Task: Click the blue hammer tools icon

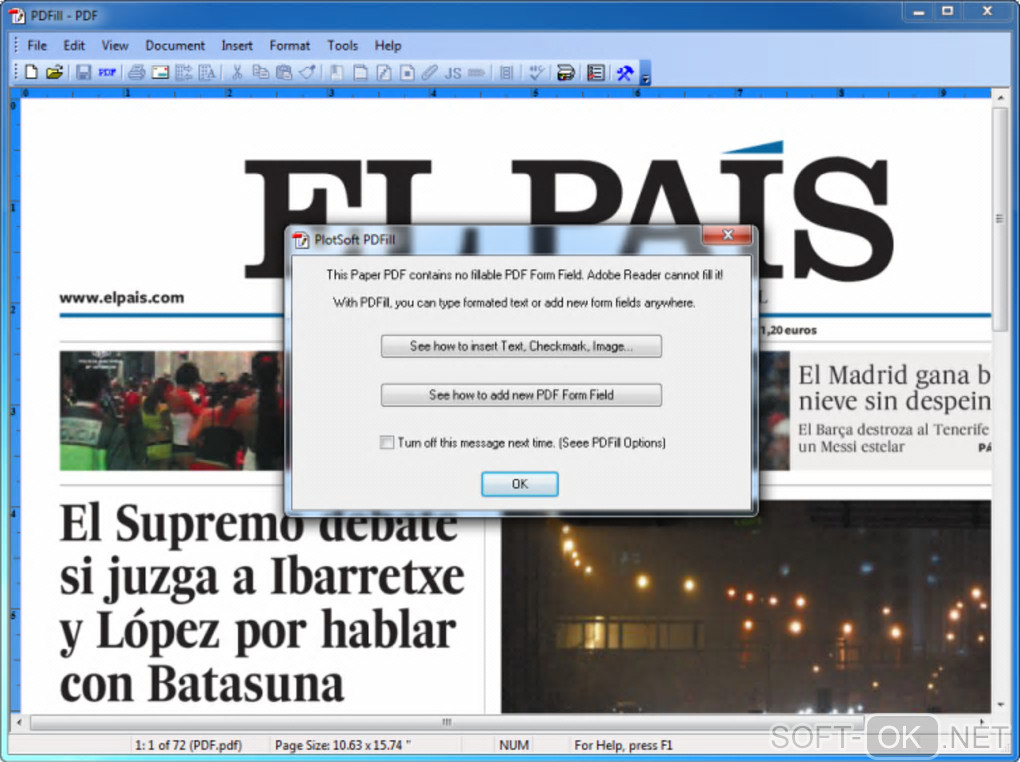Action: click(x=624, y=72)
